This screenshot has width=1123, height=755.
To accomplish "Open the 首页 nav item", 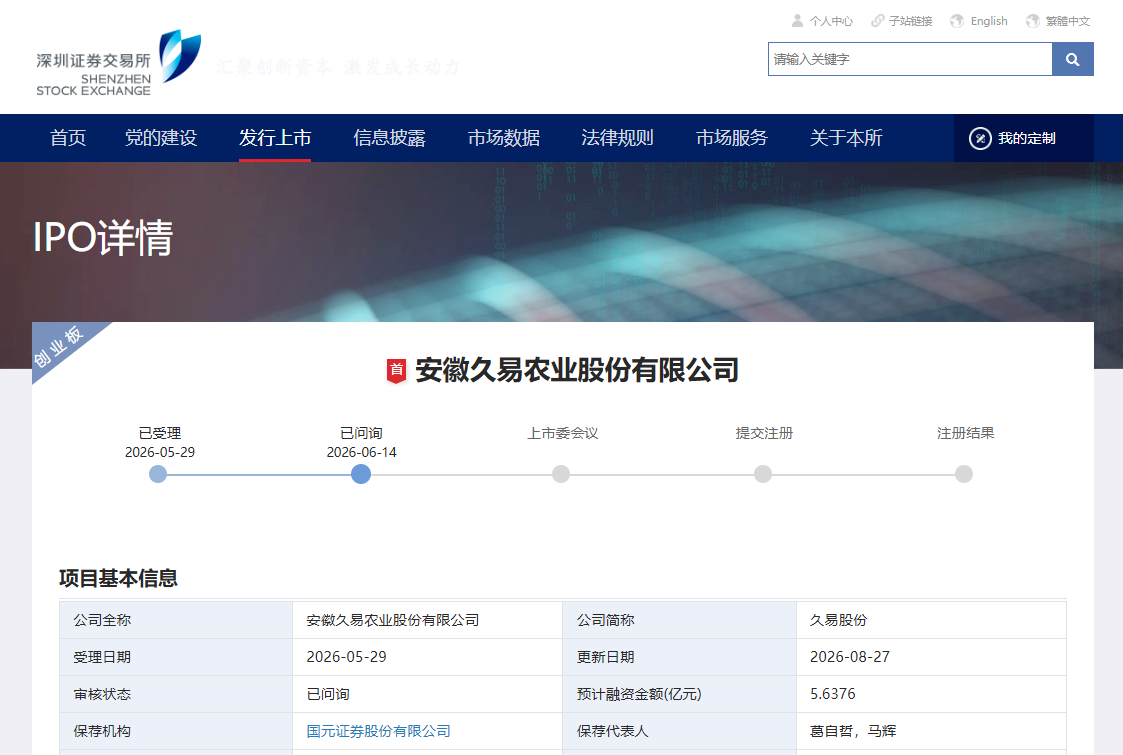I will coord(68,138).
